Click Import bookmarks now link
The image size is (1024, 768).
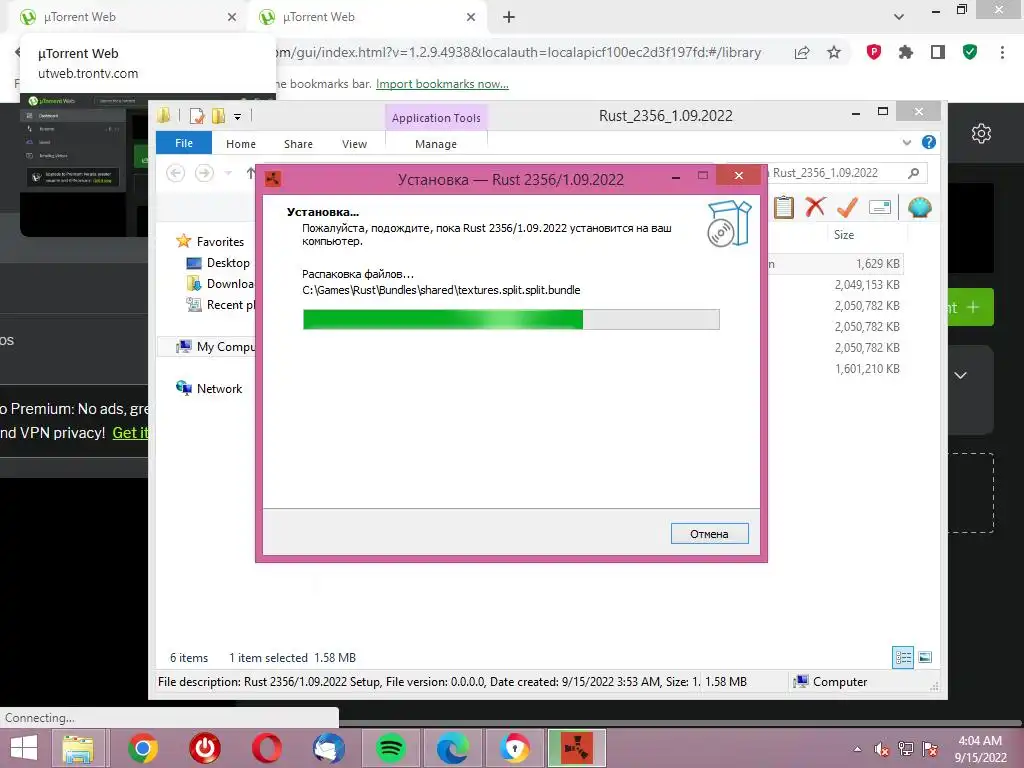point(442,84)
